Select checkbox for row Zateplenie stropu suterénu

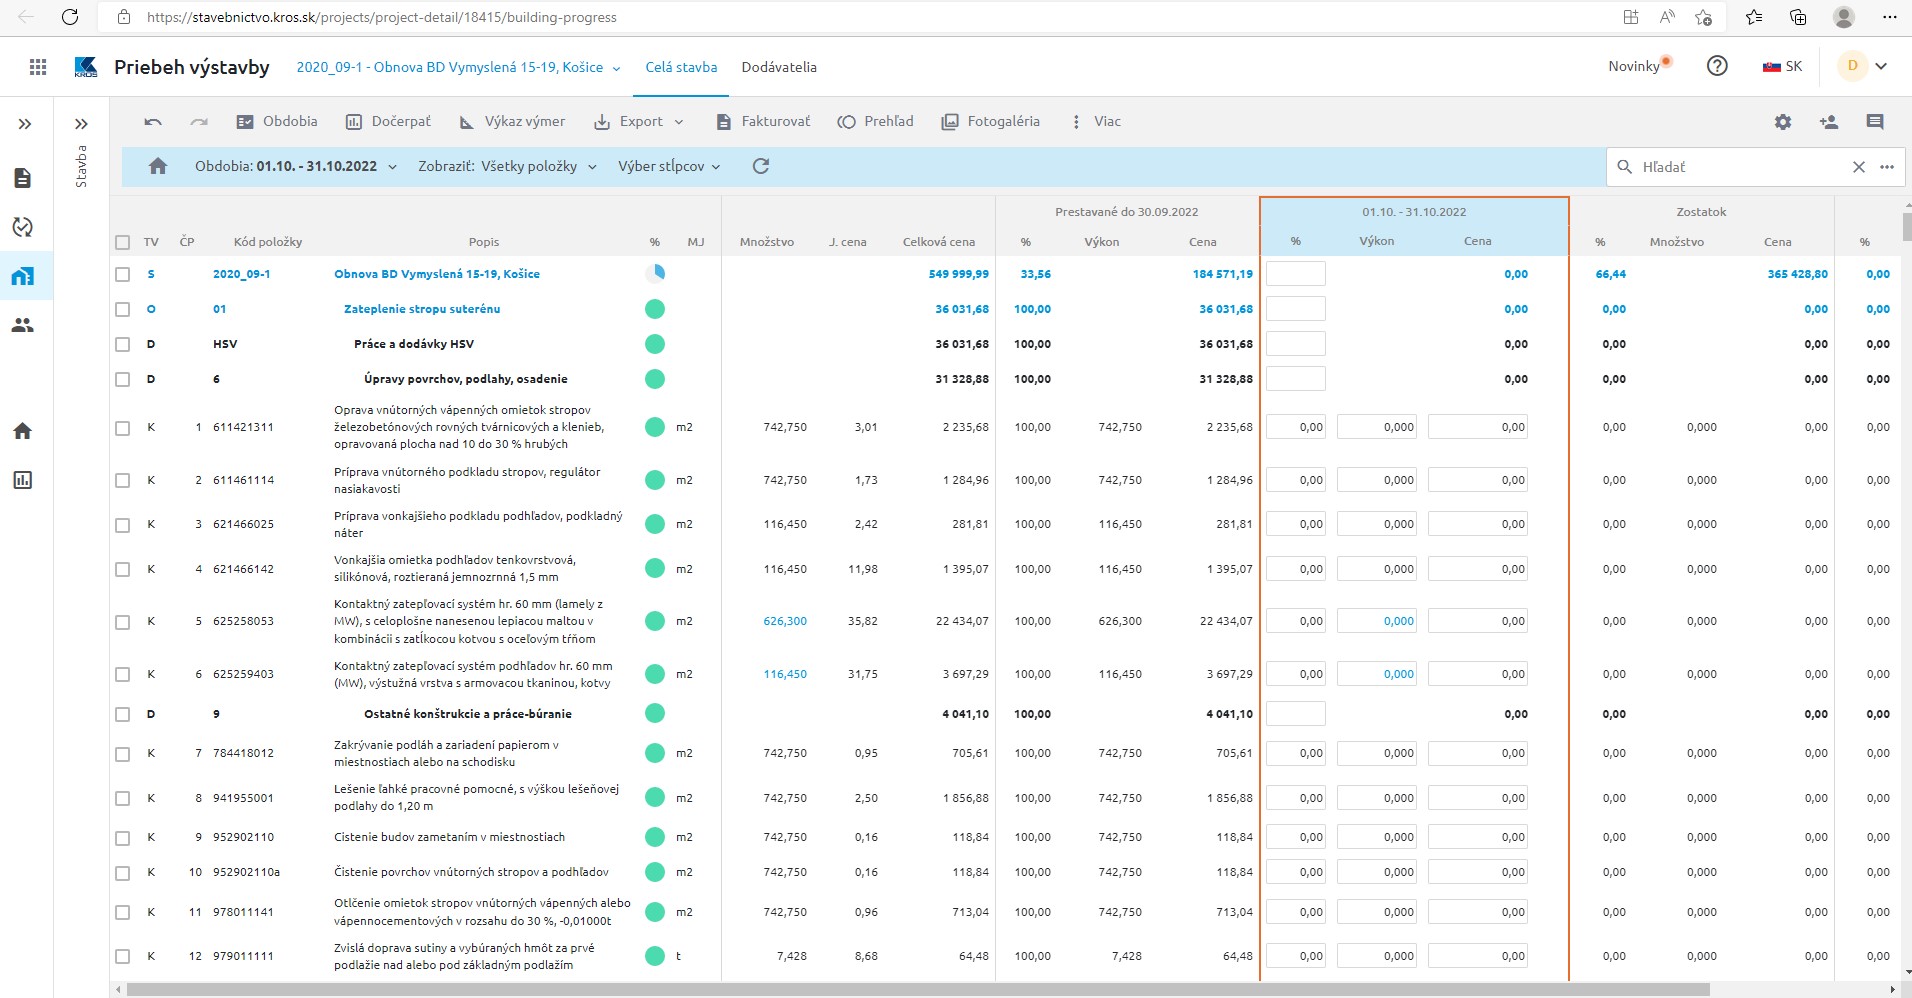(x=123, y=310)
